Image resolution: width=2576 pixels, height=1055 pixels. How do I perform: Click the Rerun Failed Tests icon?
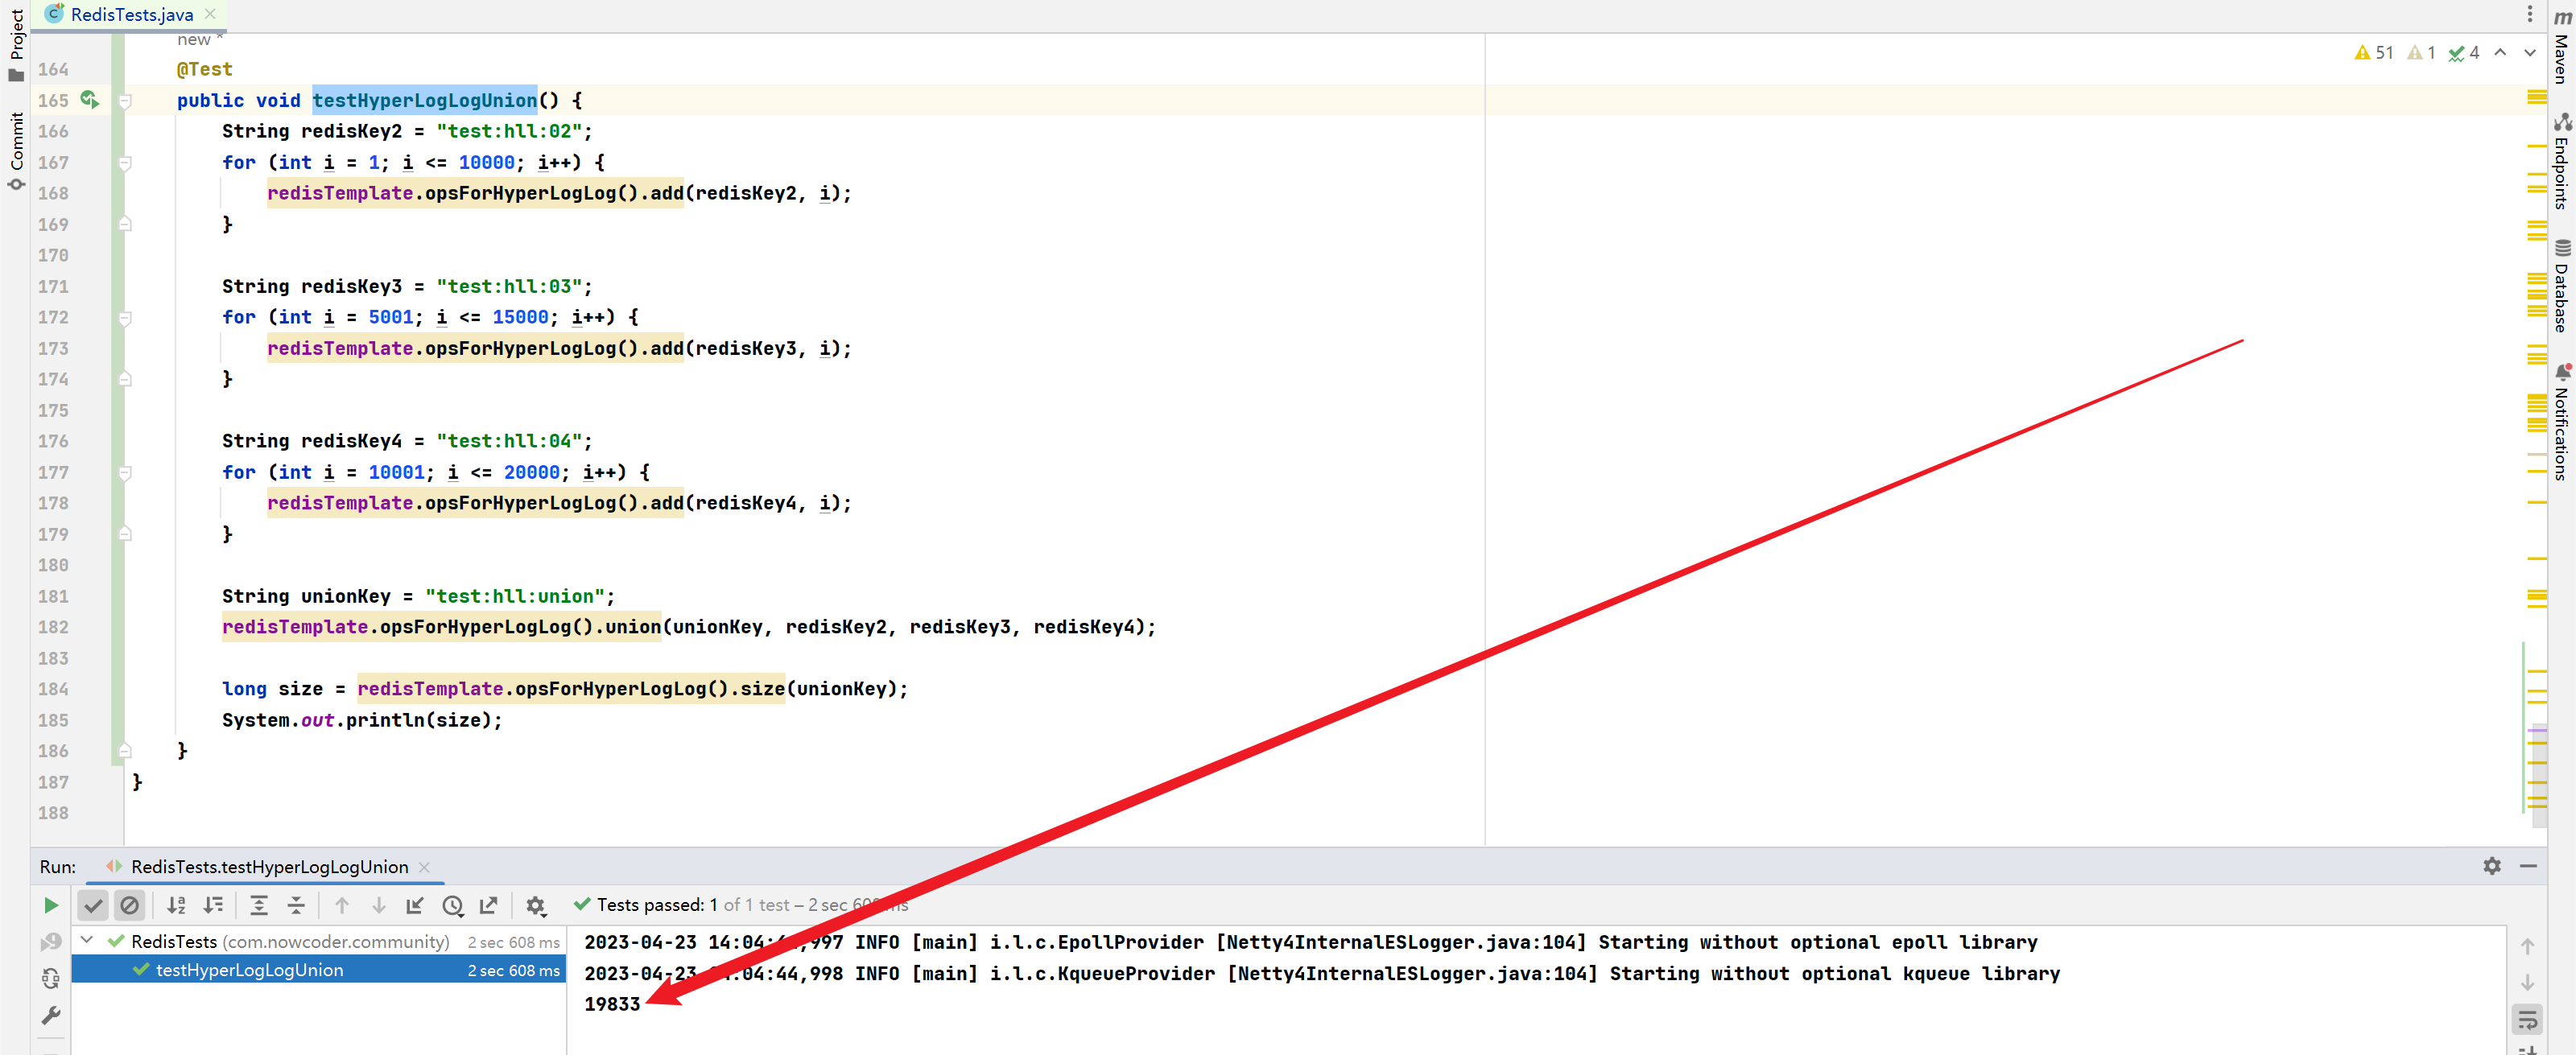pos(51,942)
